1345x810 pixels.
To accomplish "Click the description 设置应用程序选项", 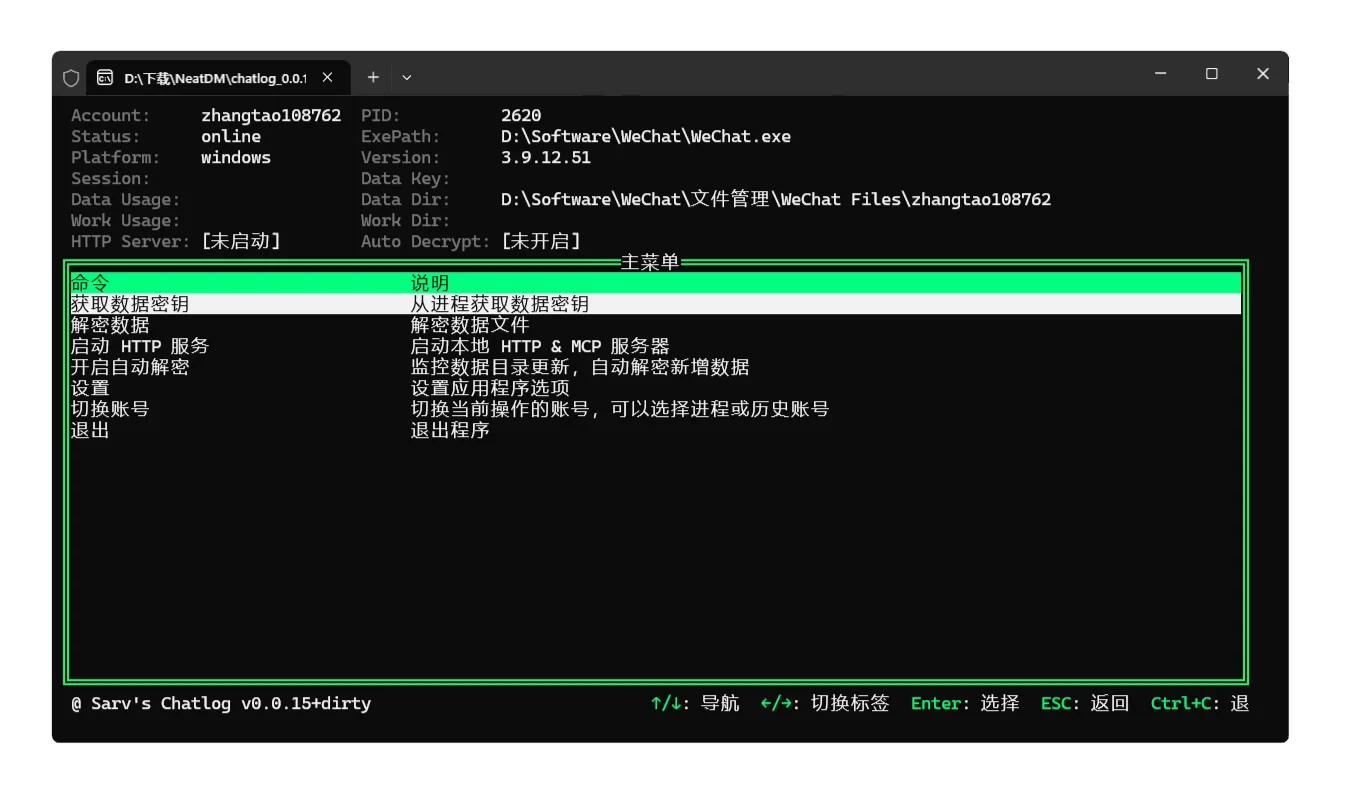I will (490, 388).
